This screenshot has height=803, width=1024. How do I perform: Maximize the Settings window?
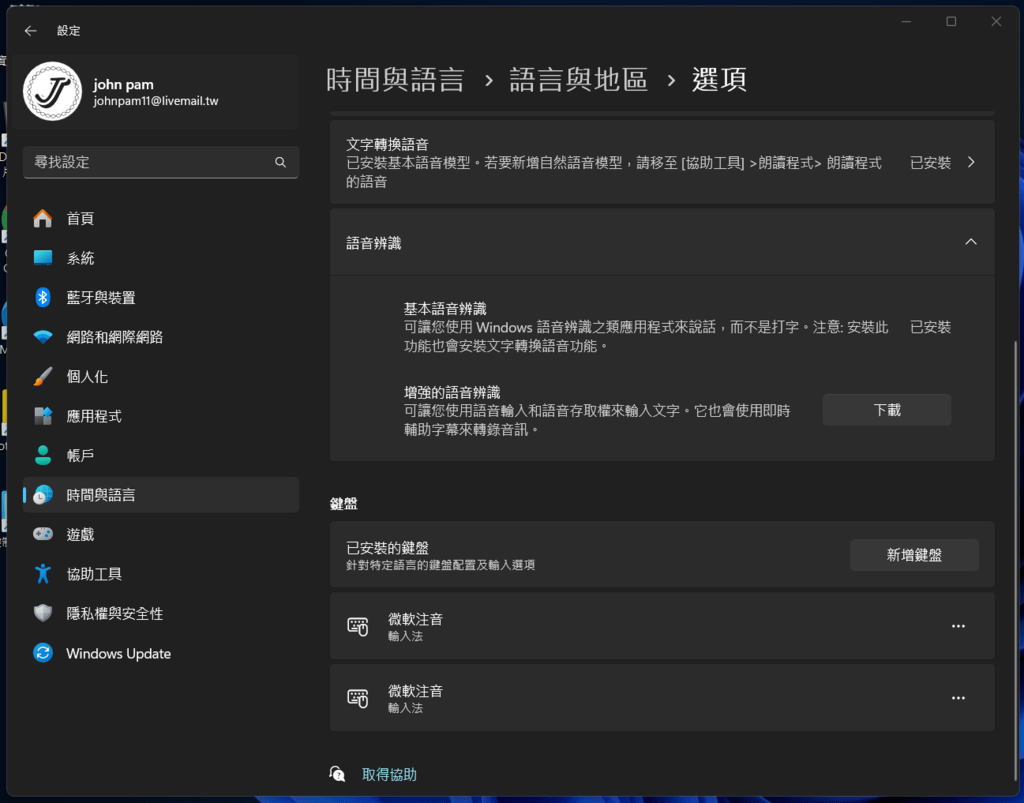[951, 22]
